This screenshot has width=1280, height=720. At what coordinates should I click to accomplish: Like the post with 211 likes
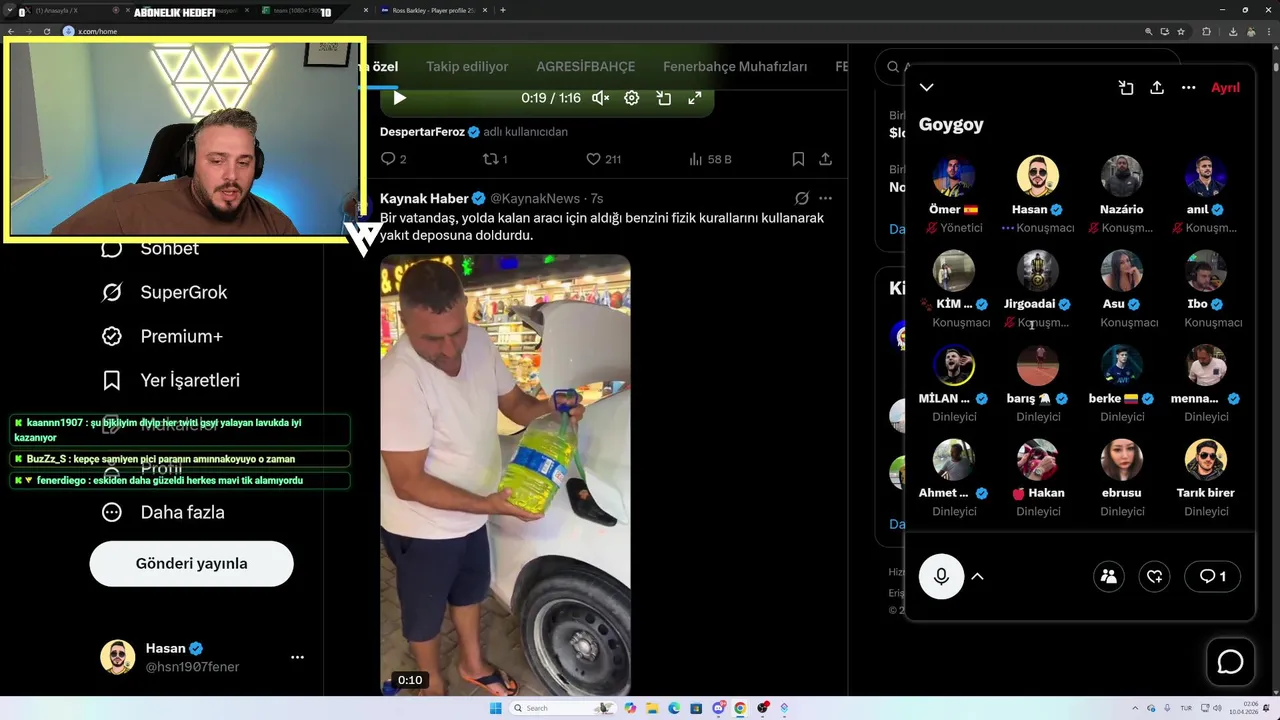[603, 159]
